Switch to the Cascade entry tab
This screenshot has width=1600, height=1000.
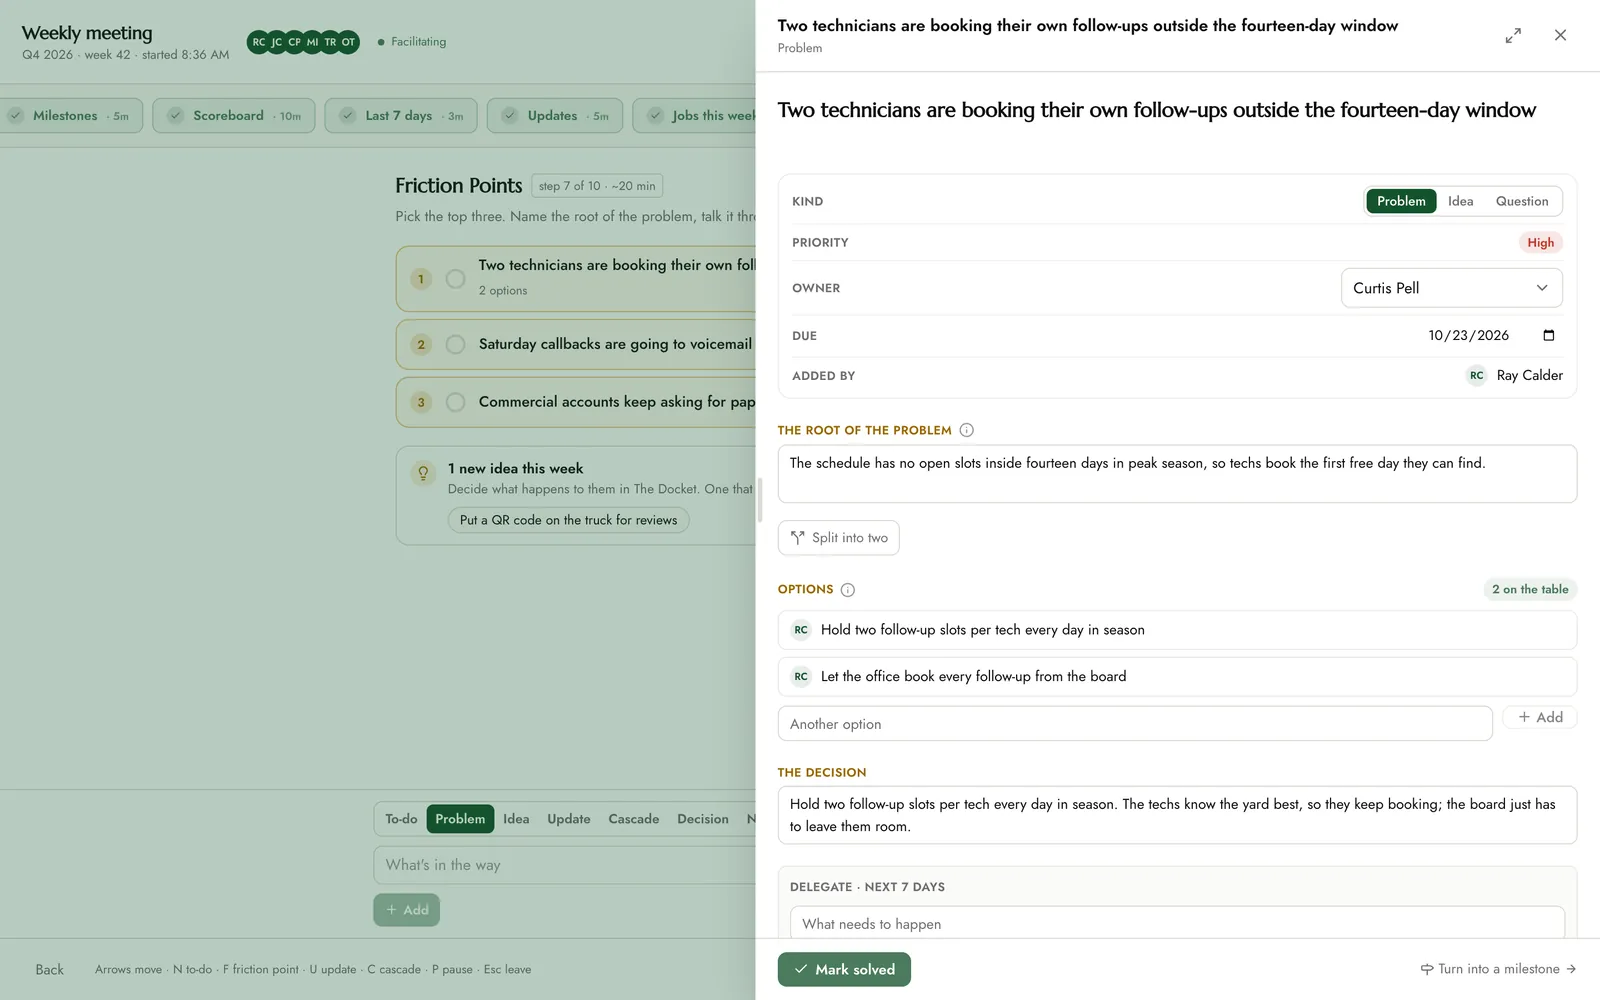click(634, 819)
